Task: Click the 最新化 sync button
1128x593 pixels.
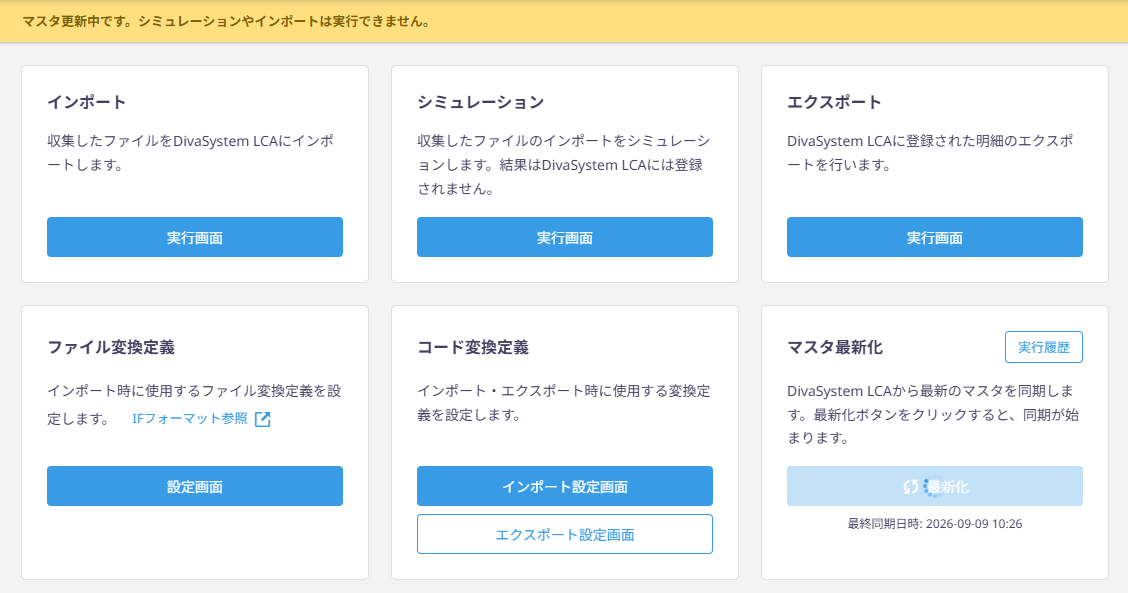Action: [934, 486]
